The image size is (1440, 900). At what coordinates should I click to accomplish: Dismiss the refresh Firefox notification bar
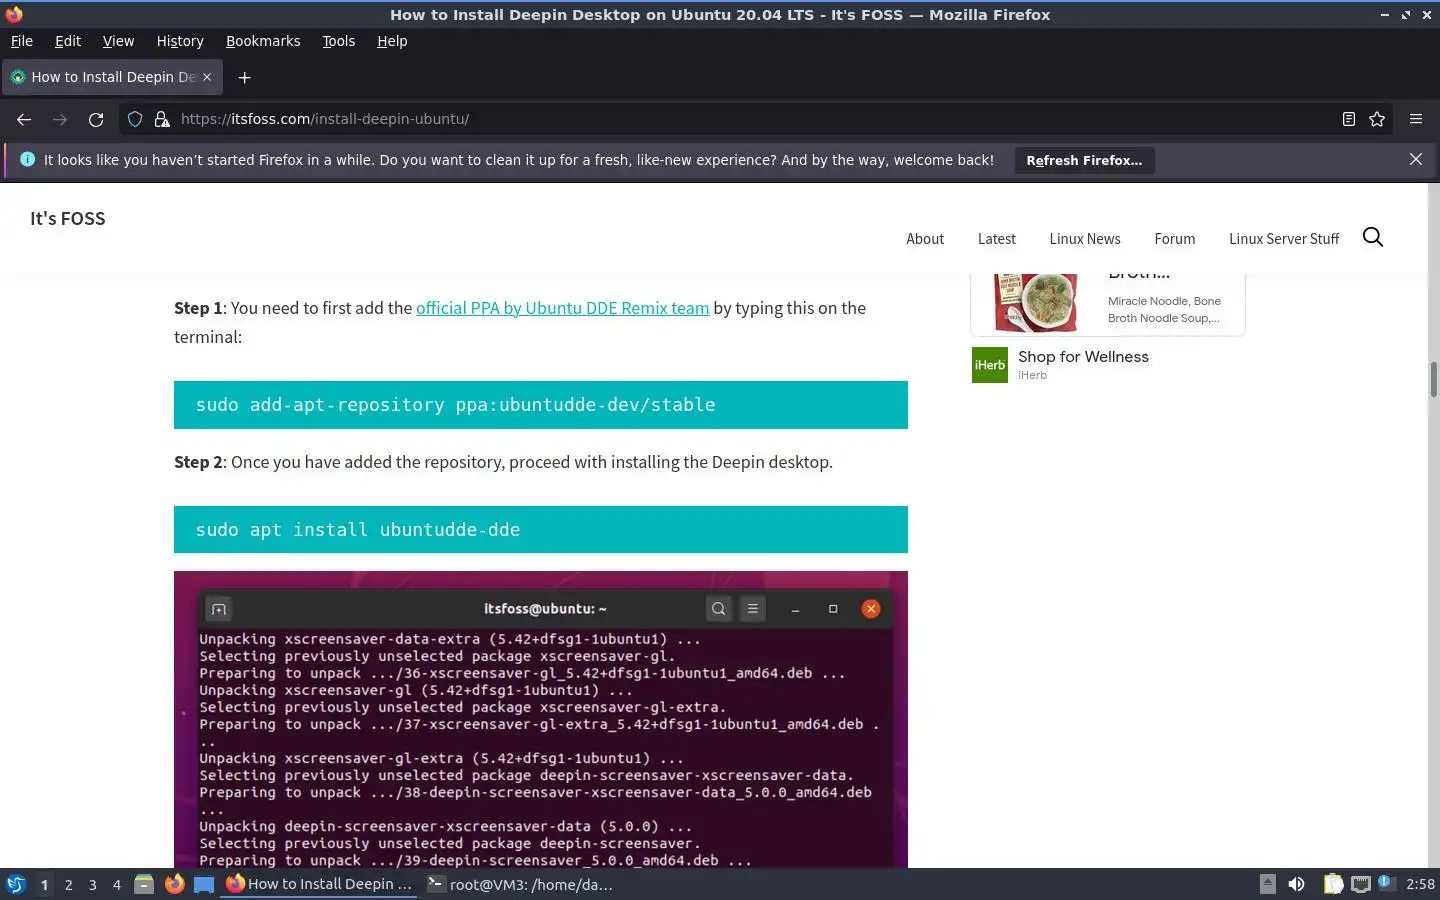1416,159
